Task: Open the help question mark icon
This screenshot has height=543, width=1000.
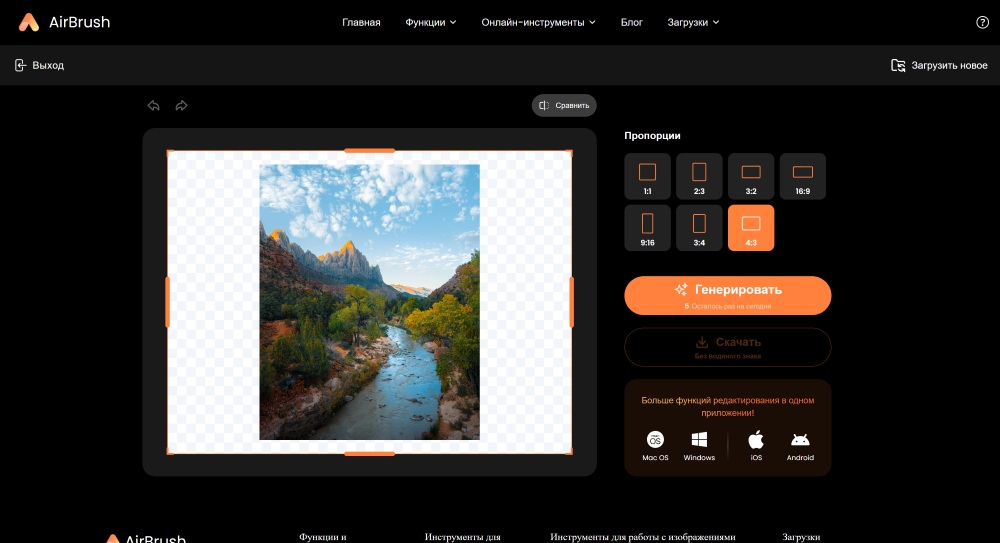Action: pos(982,22)
